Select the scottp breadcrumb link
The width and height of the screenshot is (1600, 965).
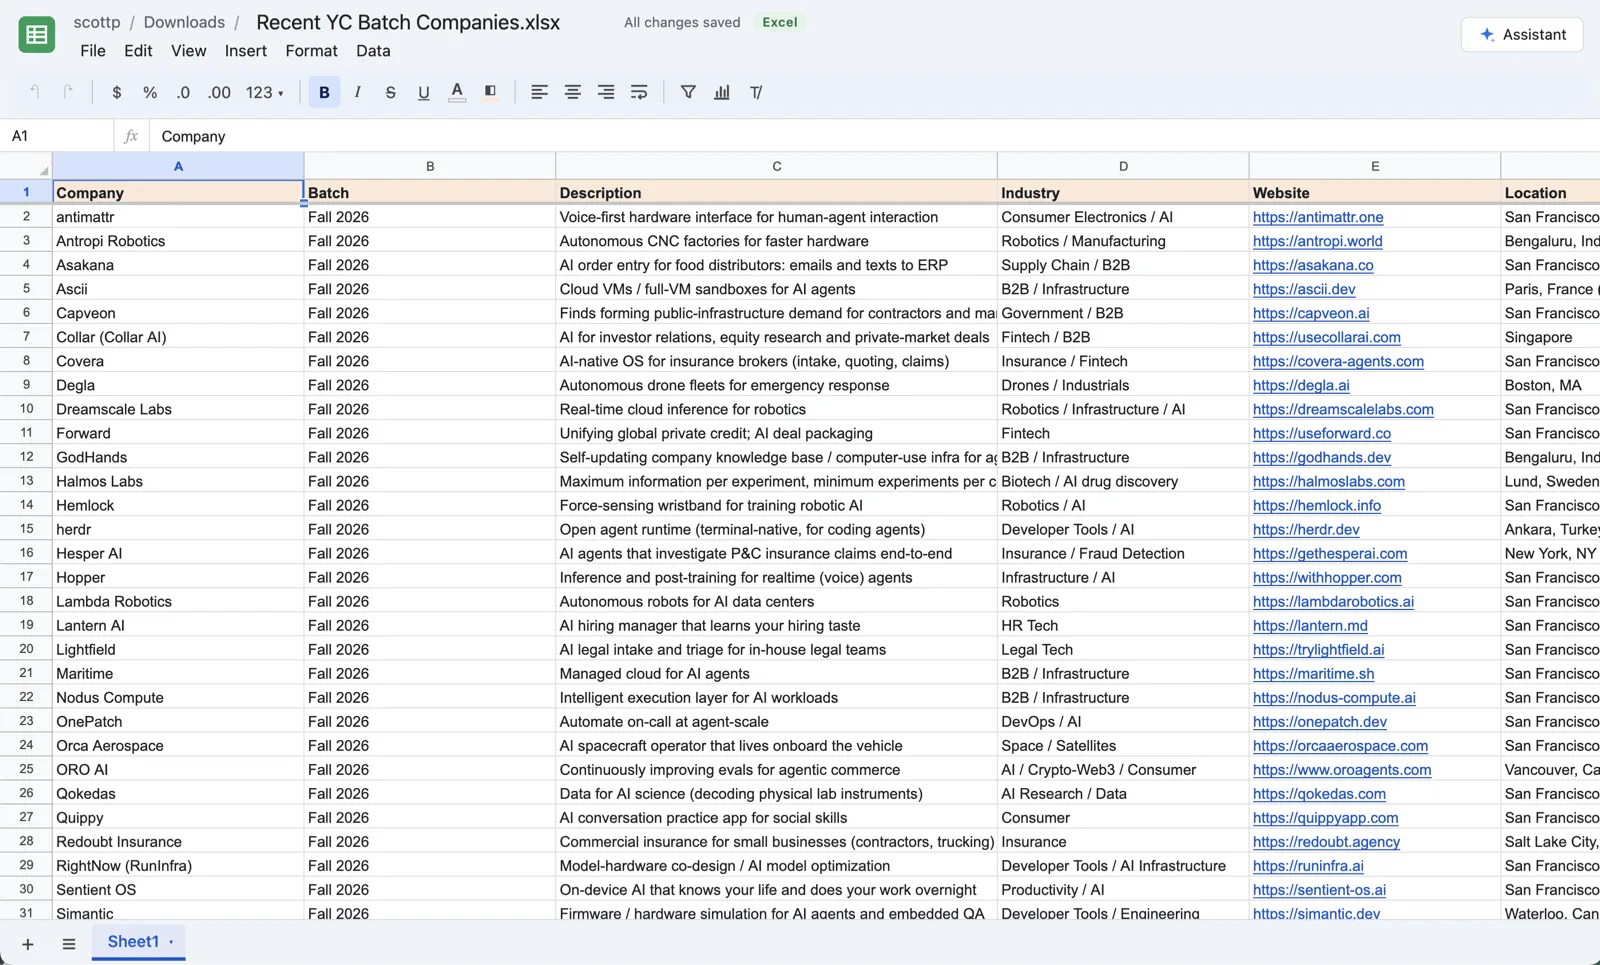(97, 22)
